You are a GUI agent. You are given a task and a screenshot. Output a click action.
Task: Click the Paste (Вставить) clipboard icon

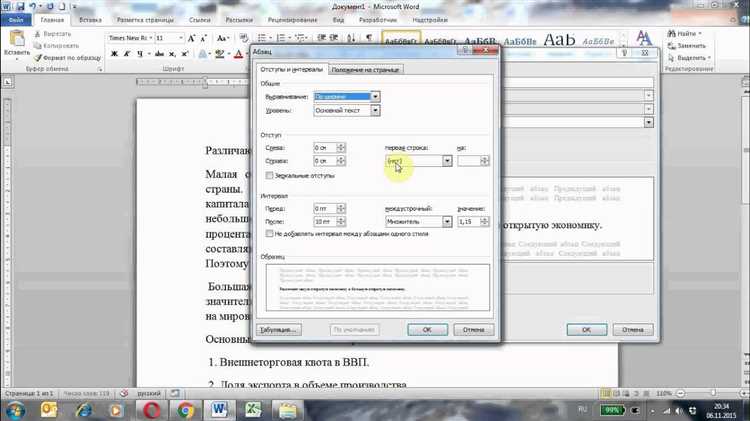click(x=17, y=39)
